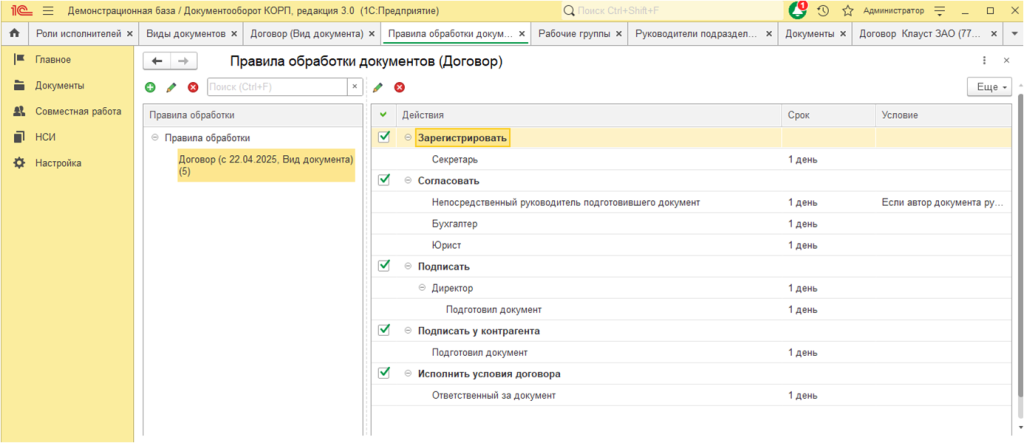Open the Документы section in sidebar
Screen dimensions: 1024x443
click(59, 85)
